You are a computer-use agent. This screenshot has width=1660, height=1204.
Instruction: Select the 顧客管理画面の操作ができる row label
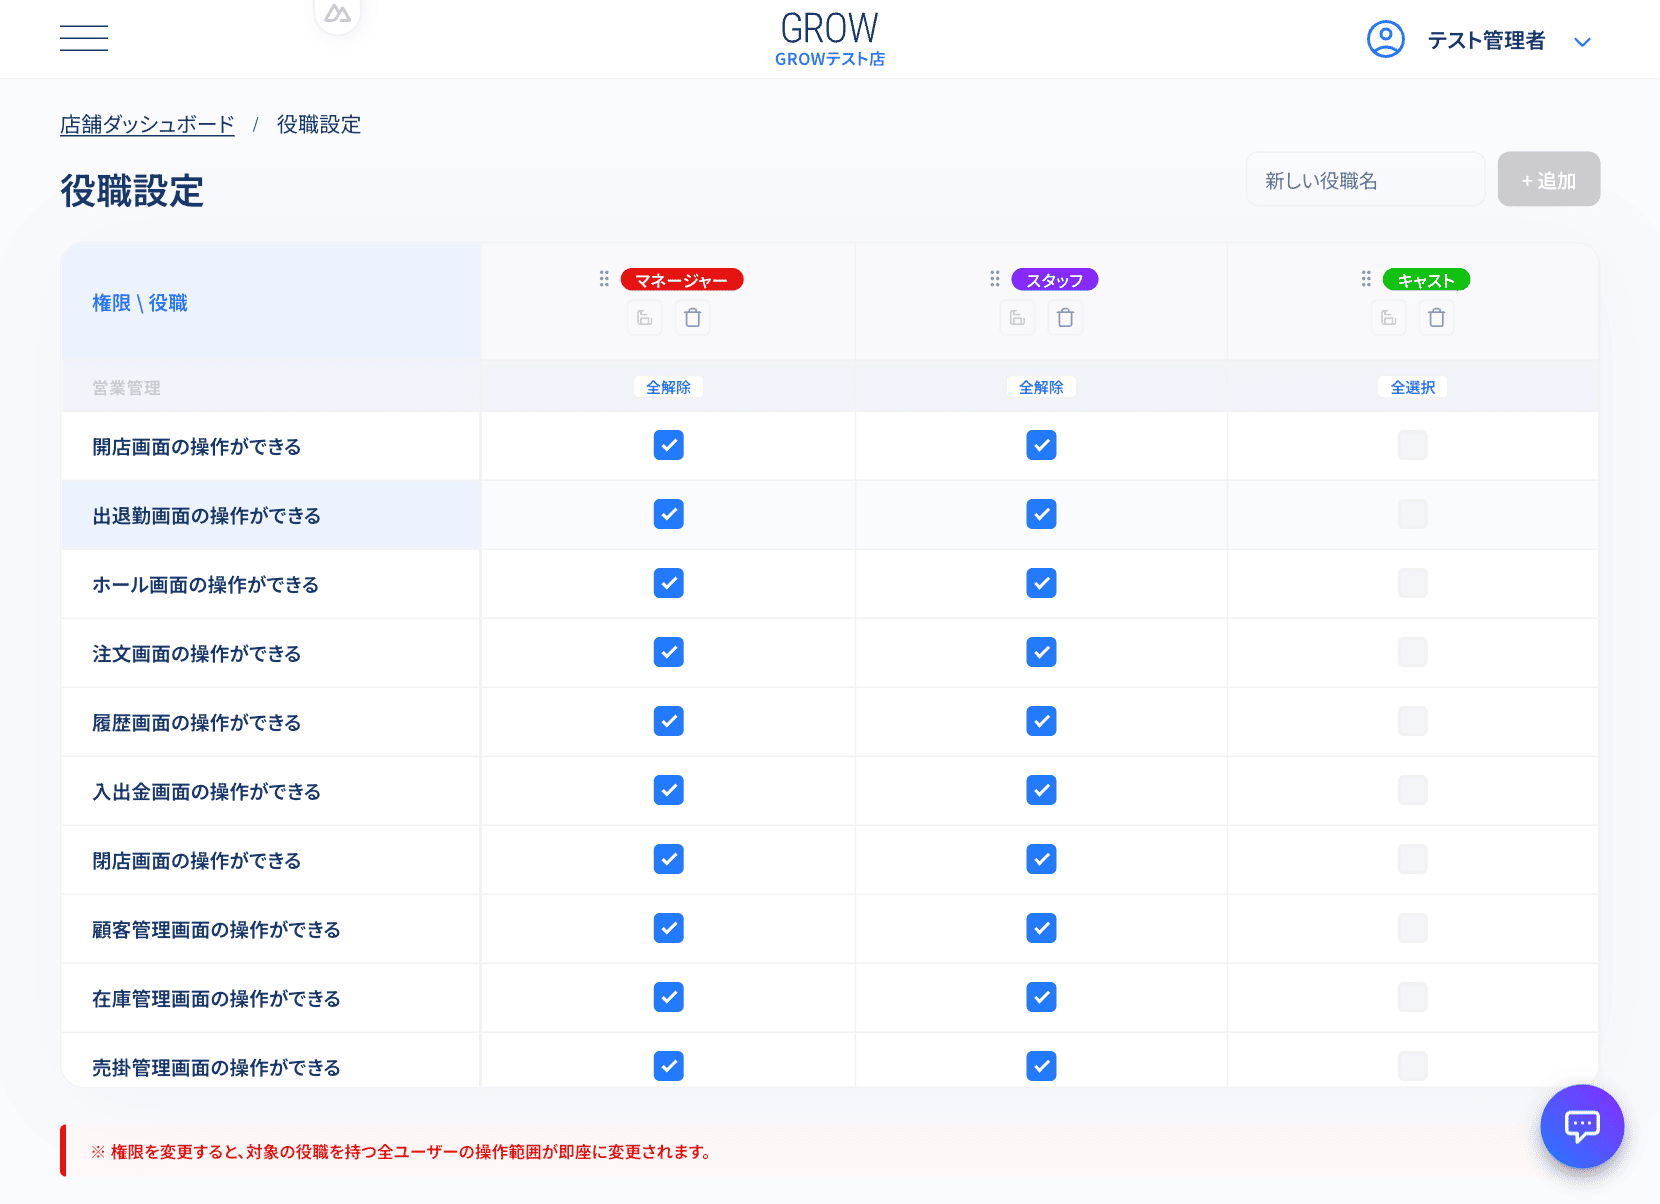point(216,930)
